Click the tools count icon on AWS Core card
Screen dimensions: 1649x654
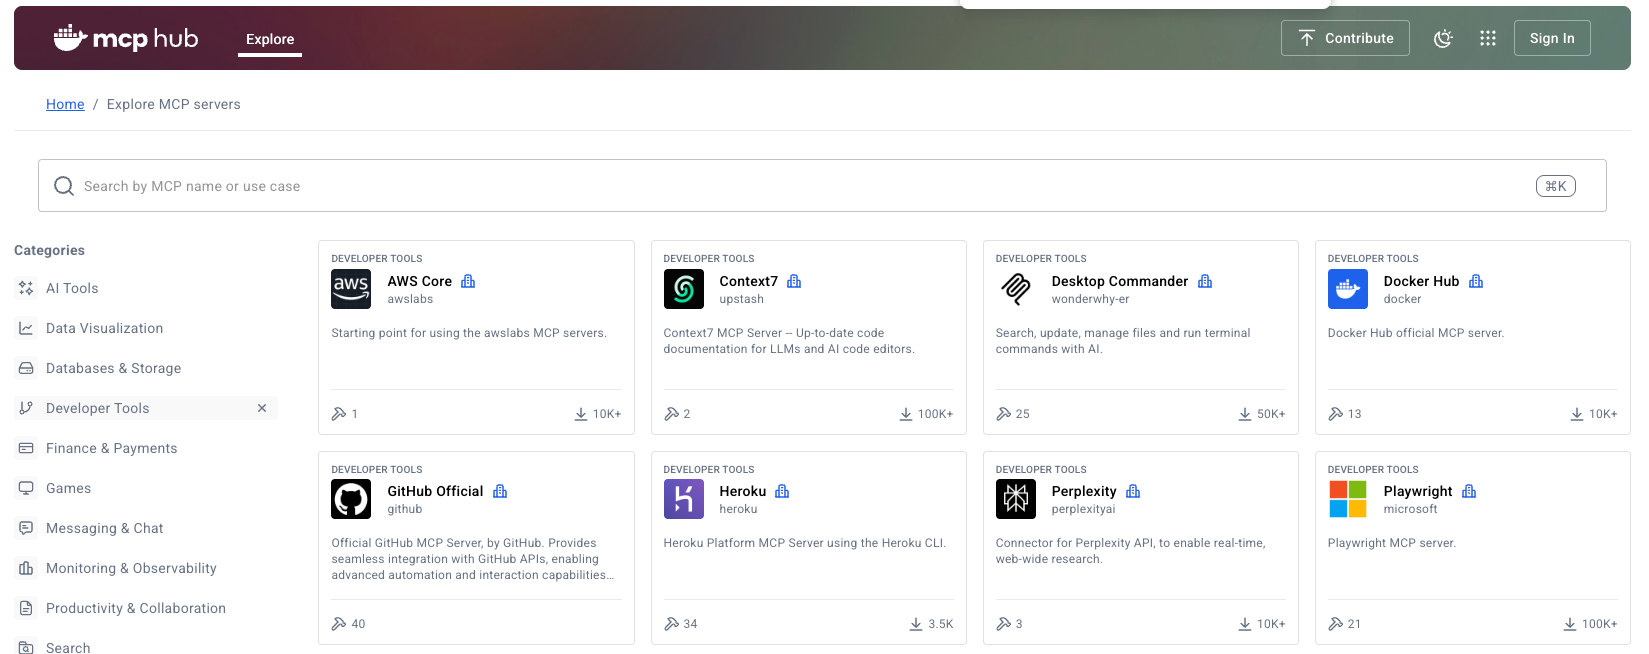pos(339,413)
